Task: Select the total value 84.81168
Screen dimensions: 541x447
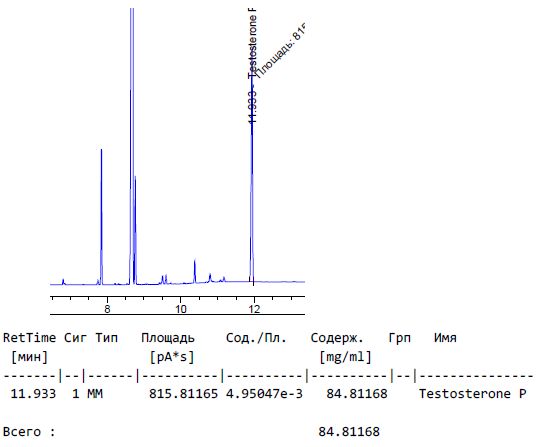Action: (349, 432)
